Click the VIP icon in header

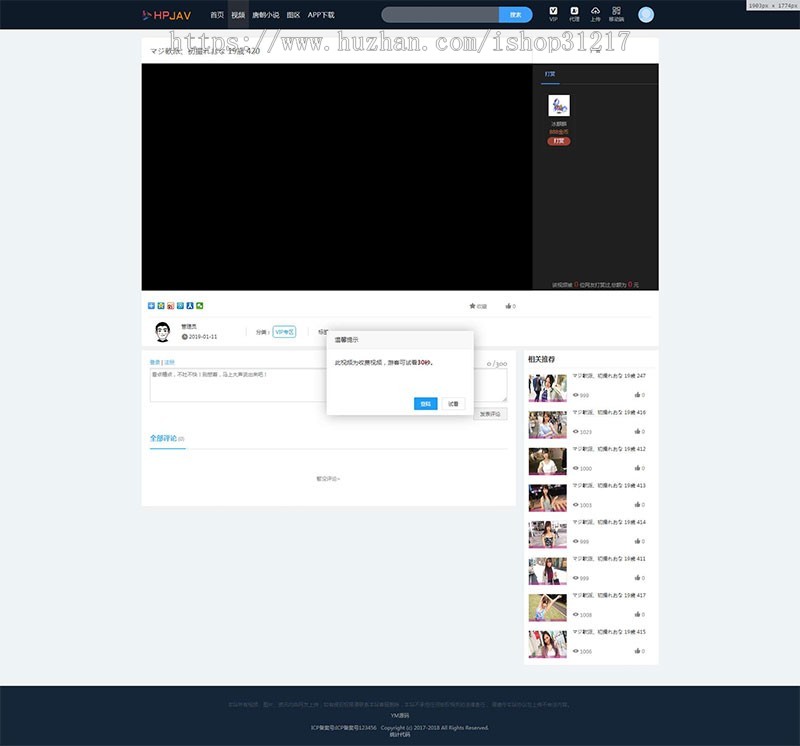click(553, 13)
